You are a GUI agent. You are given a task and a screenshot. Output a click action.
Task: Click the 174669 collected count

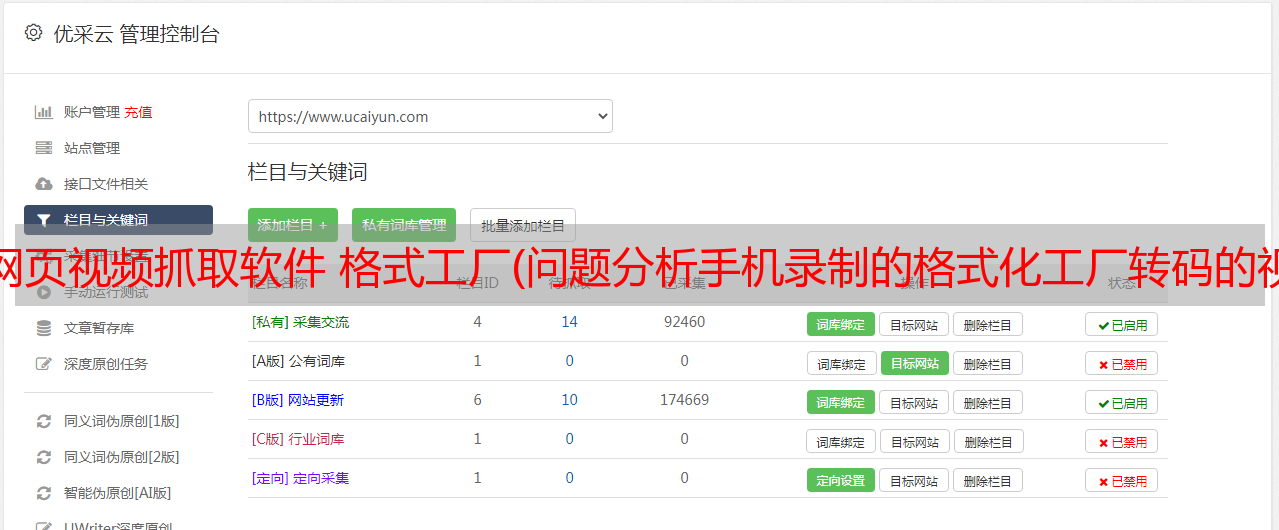(x=684, y=400)
